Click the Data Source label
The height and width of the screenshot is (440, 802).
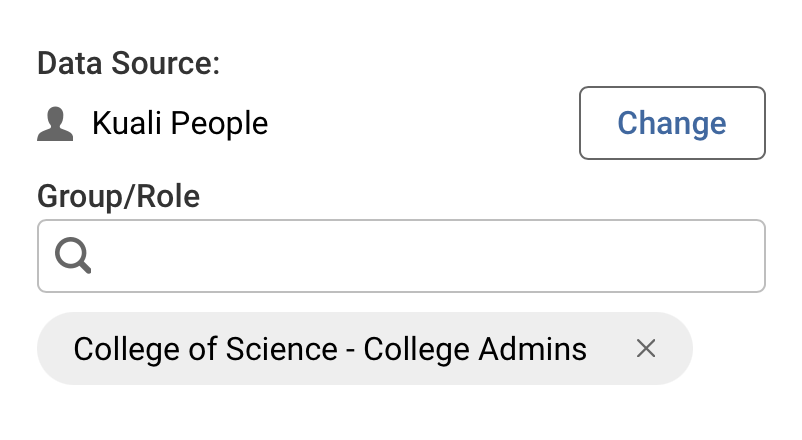tap(128, 64)
